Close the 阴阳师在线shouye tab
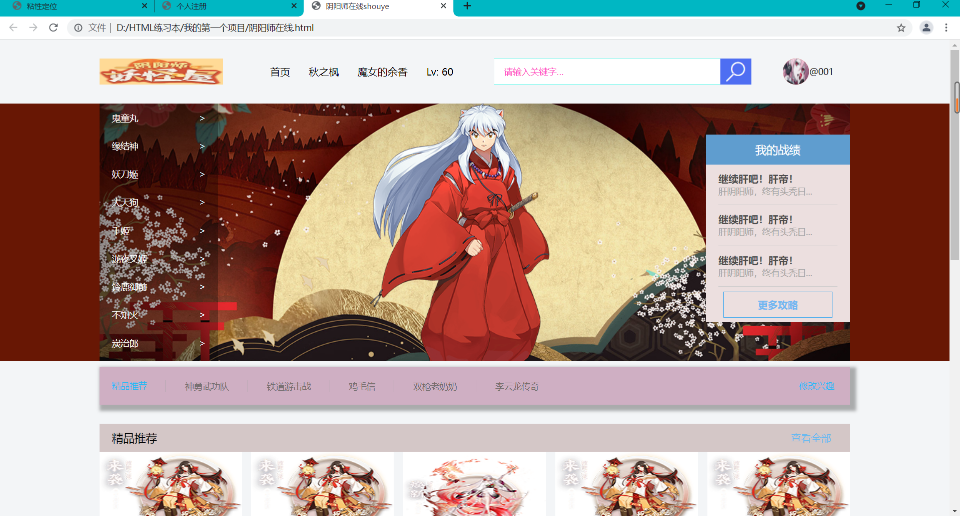 pos(443,6)
